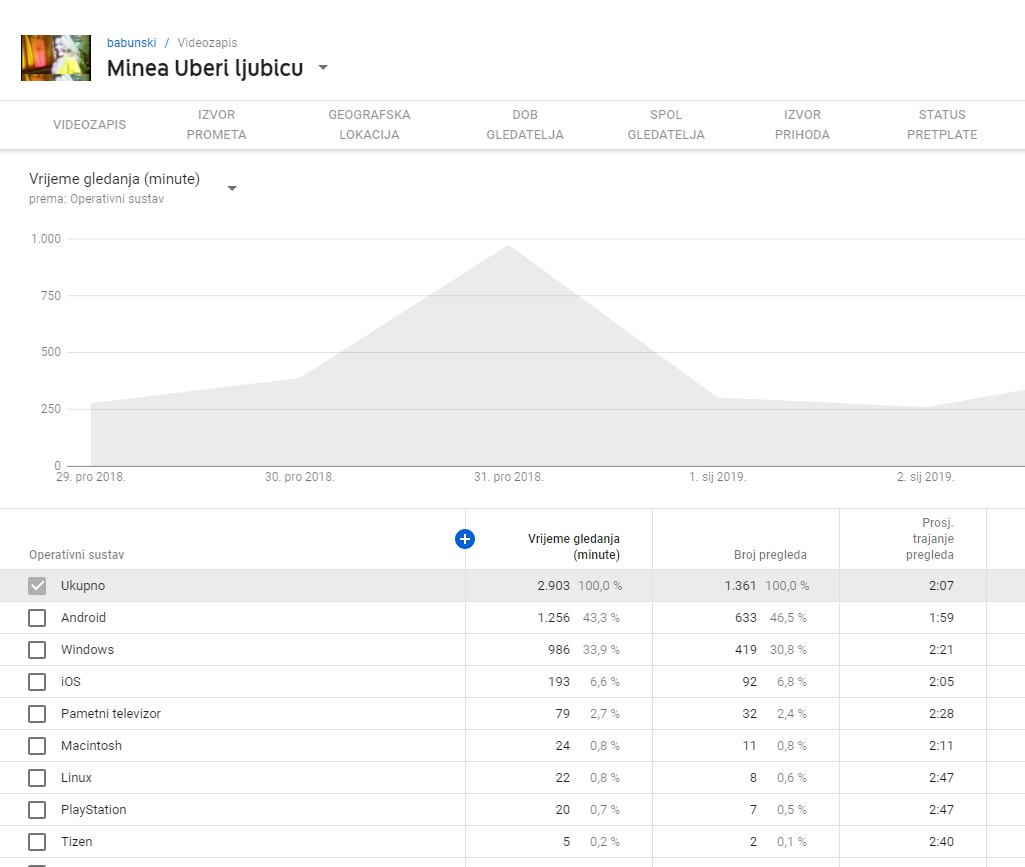Check the Android row checkbox
This screenshot has height=867, width=1025.
[37, 618]
